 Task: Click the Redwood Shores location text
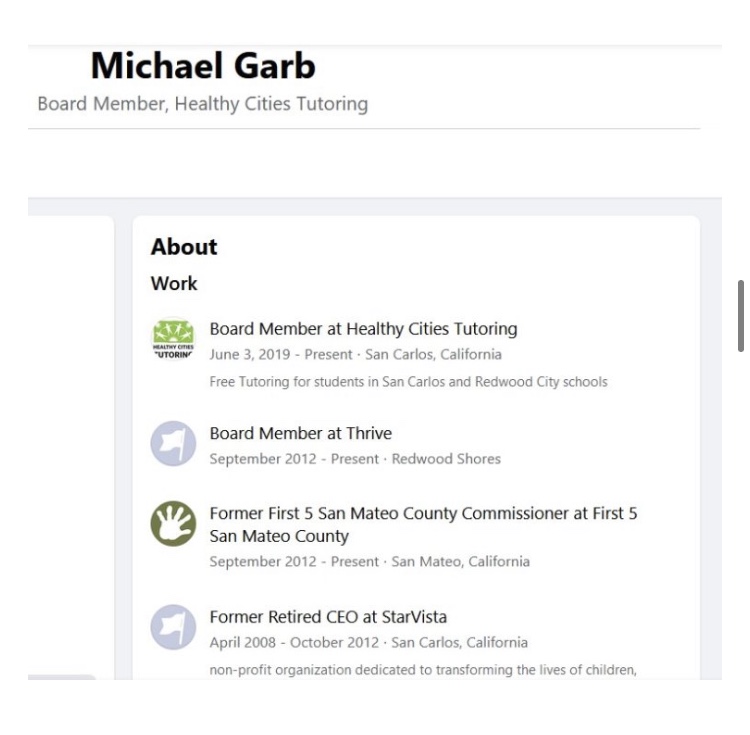(446, 459)
